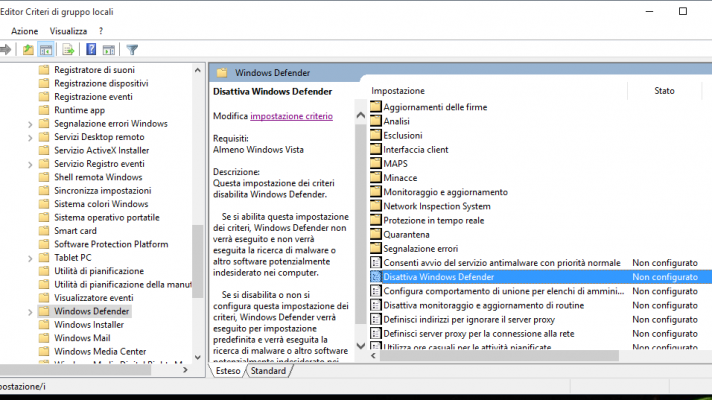The height and width of the screenshot is (400, 712).
Task: Click description pane scroll down arrow
Action: 361,346
